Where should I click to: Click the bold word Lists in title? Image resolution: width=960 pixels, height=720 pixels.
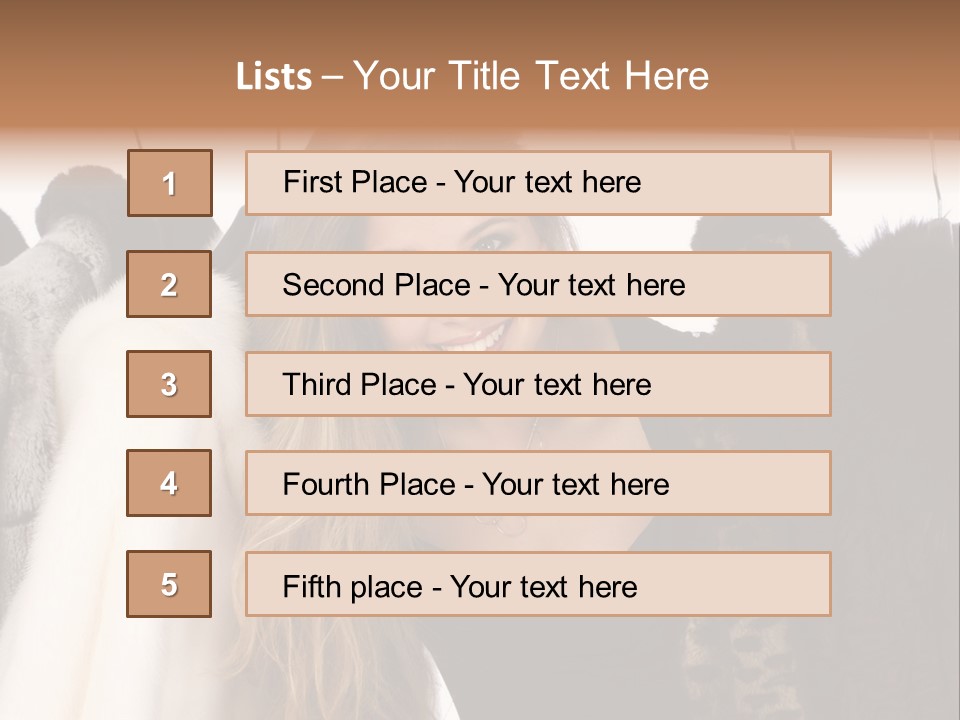click(274, 76)
